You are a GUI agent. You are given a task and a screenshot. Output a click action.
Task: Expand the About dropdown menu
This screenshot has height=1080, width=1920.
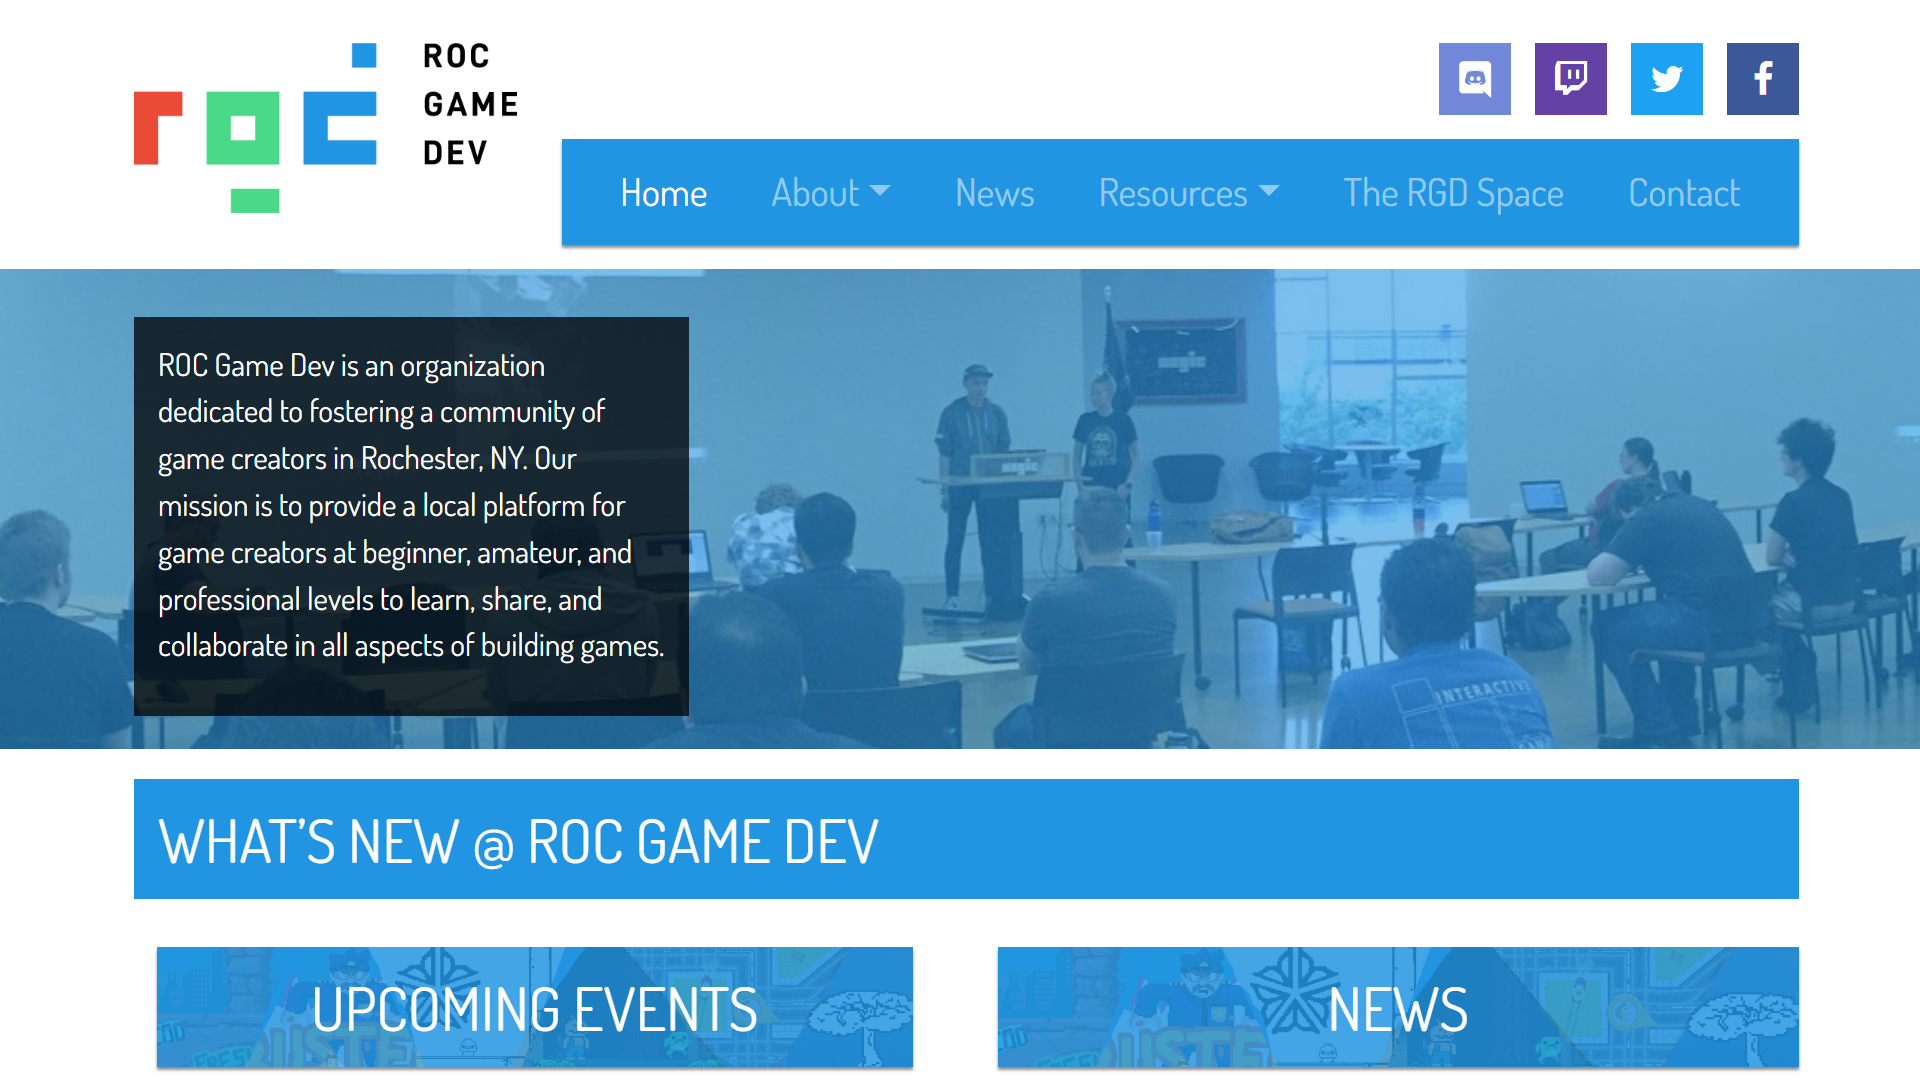(x=830, y=193)
